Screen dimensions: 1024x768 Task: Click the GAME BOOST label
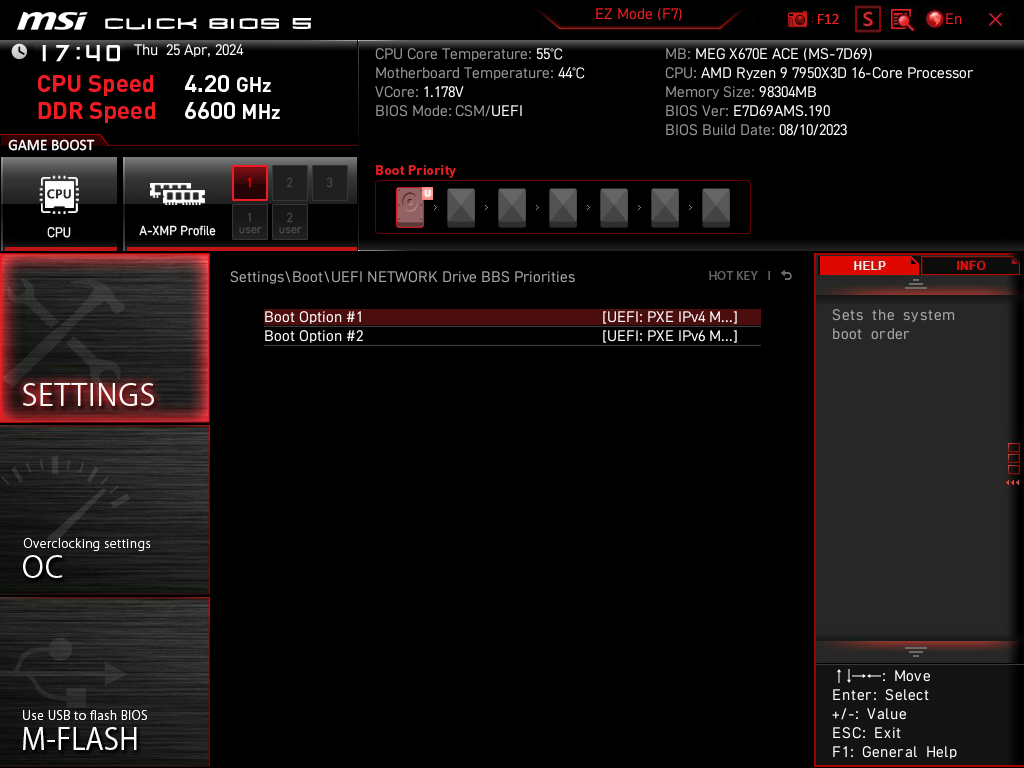click(x=51, y=145)
